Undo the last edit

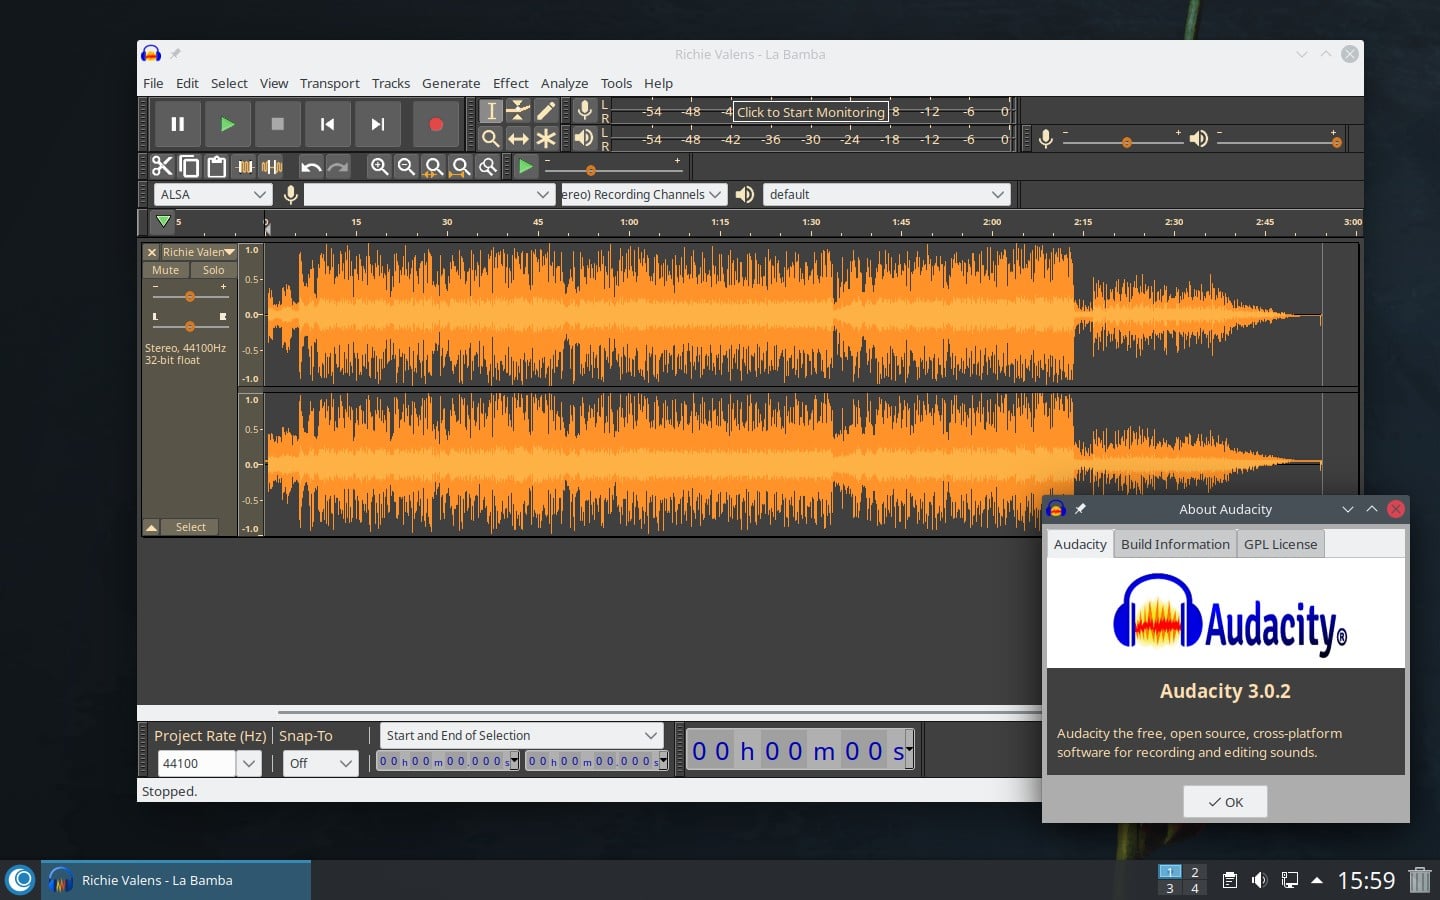312,167
